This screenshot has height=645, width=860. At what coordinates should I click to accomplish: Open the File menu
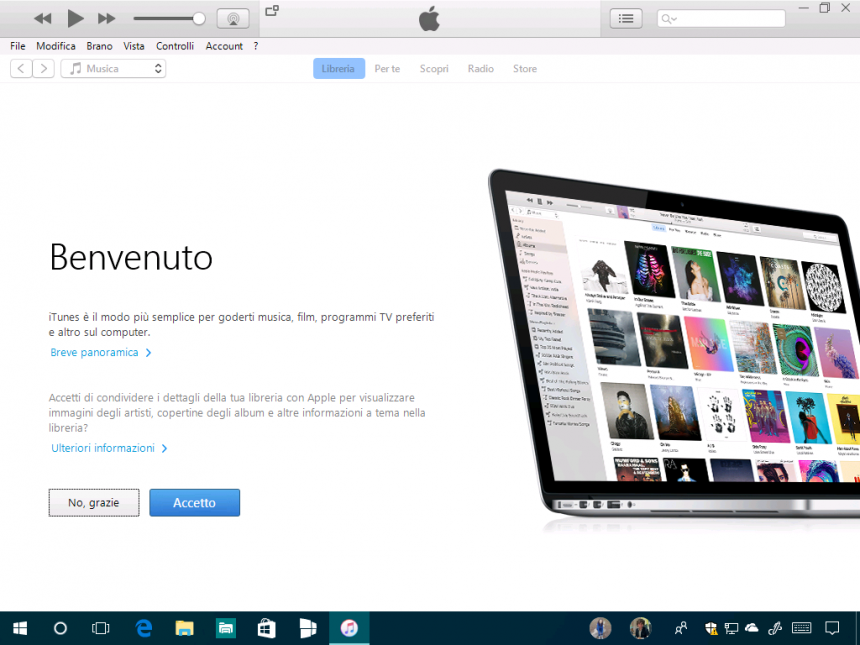(x=18, y=46)
